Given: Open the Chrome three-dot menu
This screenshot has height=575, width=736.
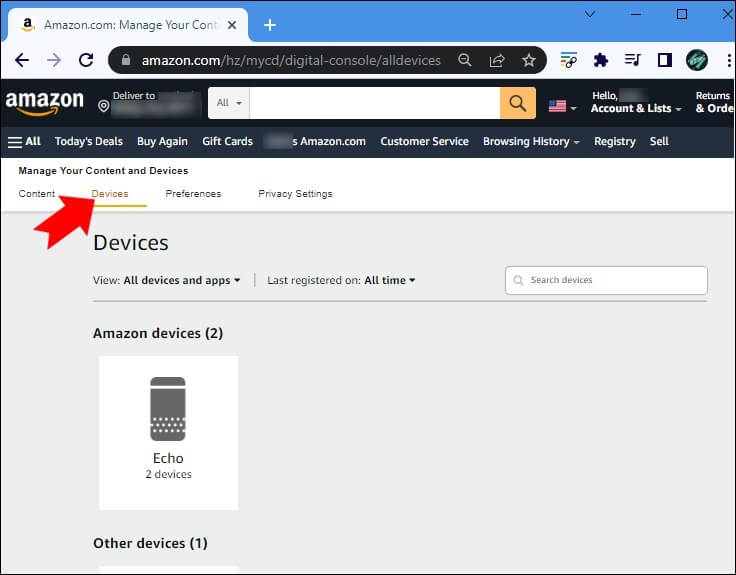Looking at the screenshot, I should 729,60.
